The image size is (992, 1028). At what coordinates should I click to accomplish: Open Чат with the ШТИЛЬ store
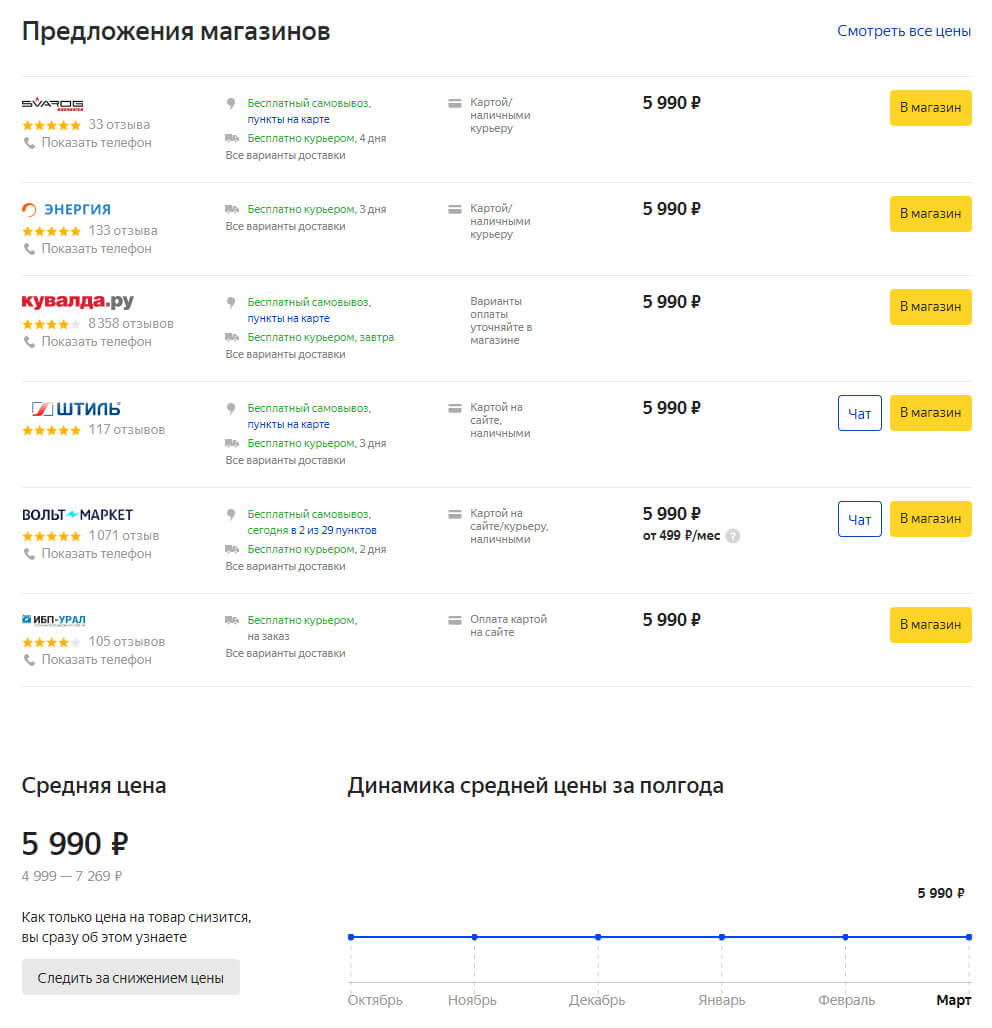click(859, 412)
